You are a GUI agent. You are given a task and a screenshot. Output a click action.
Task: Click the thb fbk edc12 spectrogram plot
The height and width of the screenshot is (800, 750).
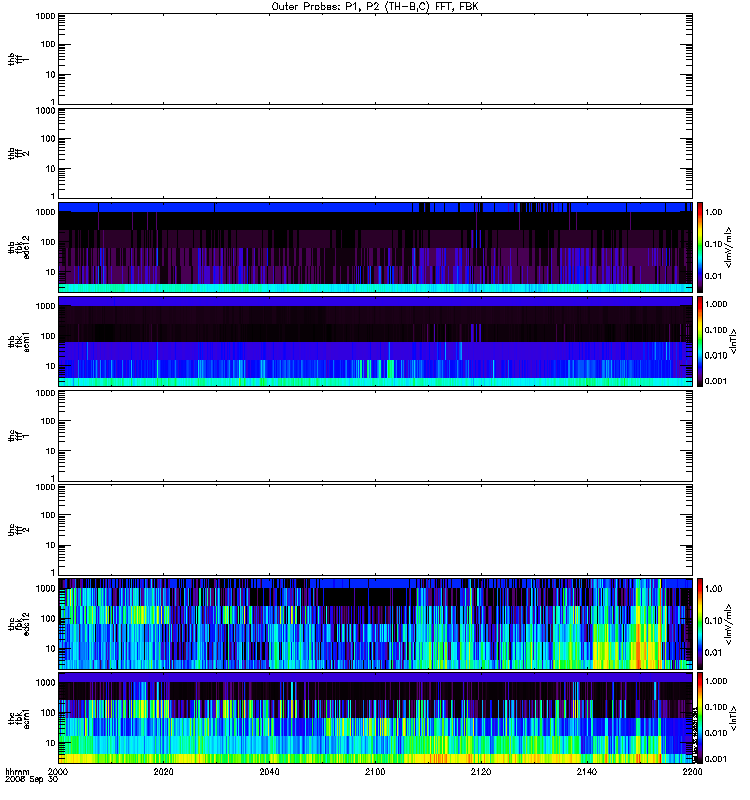click(x=375, y=247)
